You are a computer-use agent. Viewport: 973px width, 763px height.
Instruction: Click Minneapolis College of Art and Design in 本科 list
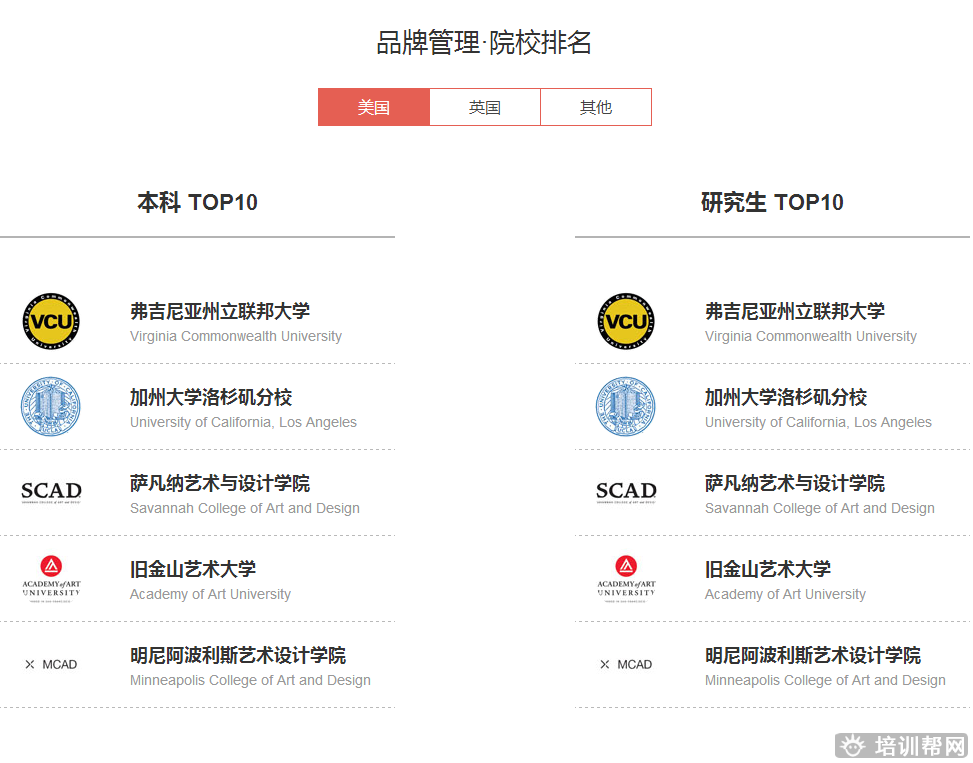tap(250, 680)
